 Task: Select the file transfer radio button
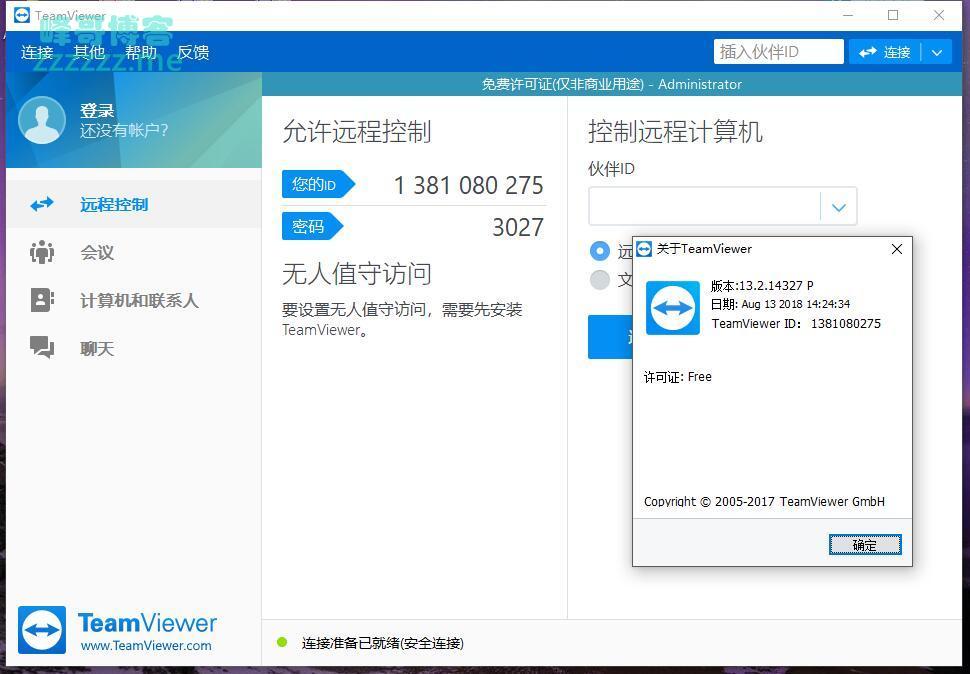coord(600,280)
